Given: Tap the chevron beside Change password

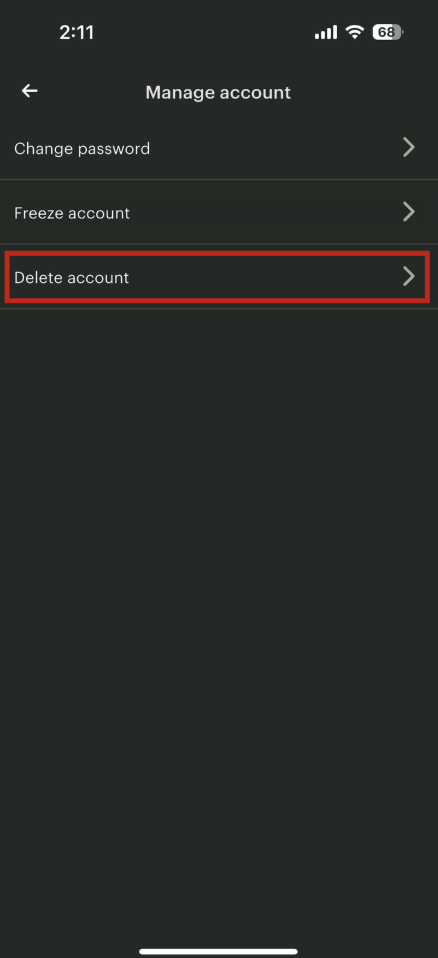Looking at the screenshot, I should (409, 147).
